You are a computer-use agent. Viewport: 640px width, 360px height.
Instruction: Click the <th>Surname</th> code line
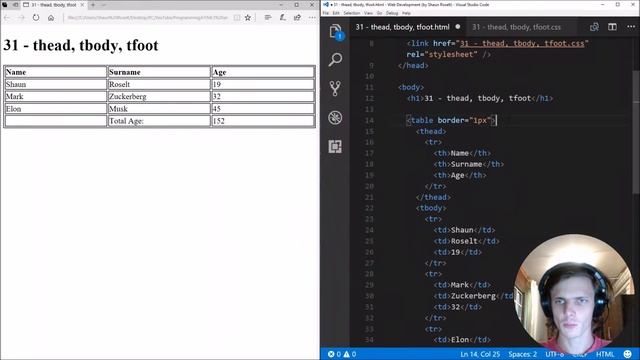[x=469, y=164]
